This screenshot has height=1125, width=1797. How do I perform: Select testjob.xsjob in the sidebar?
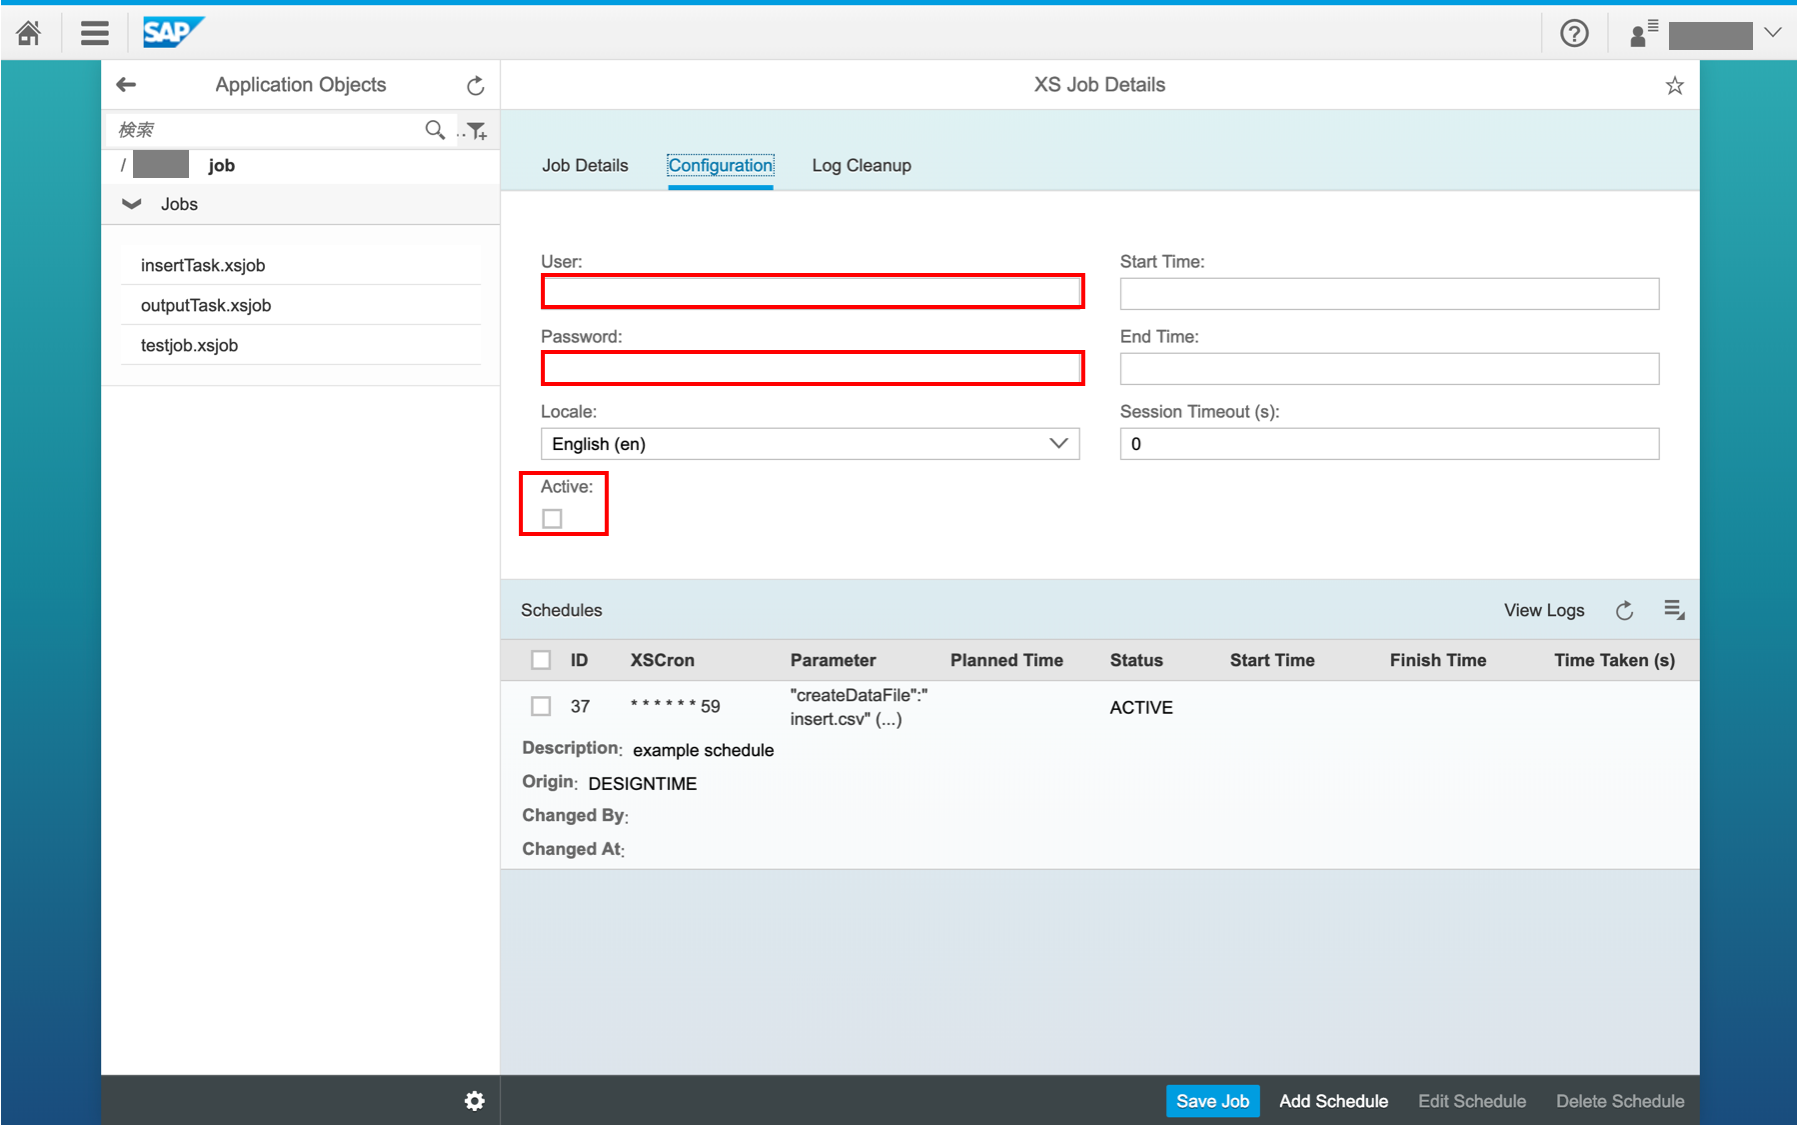coord(189,344)
